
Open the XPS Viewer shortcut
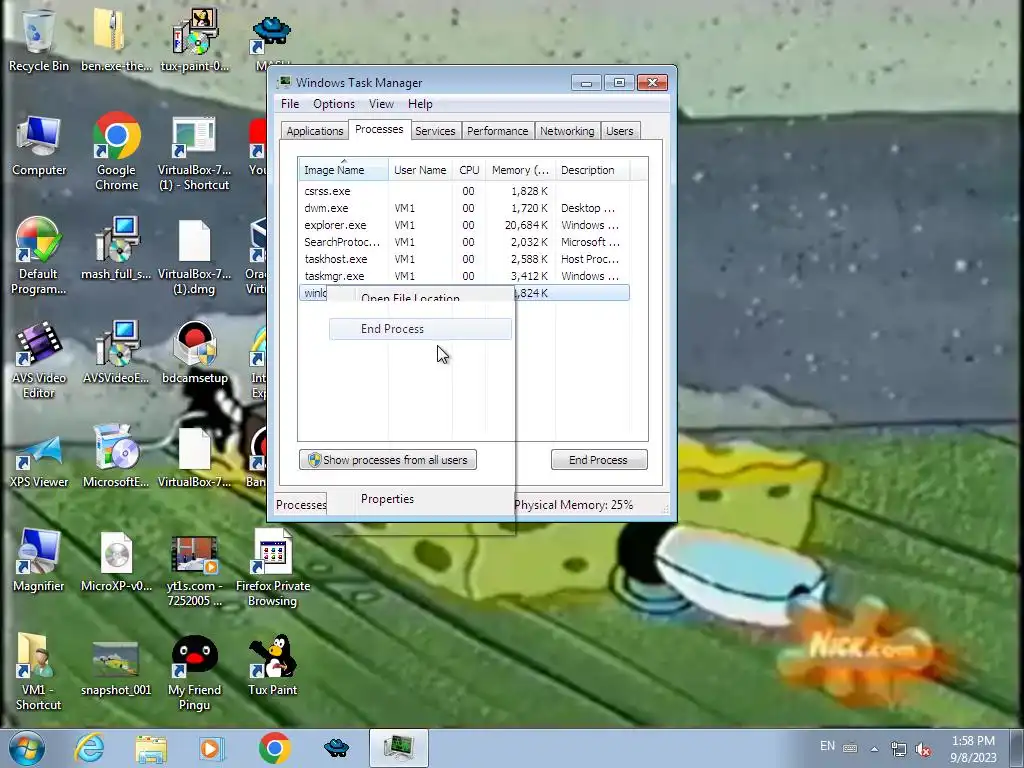point(39,460)
